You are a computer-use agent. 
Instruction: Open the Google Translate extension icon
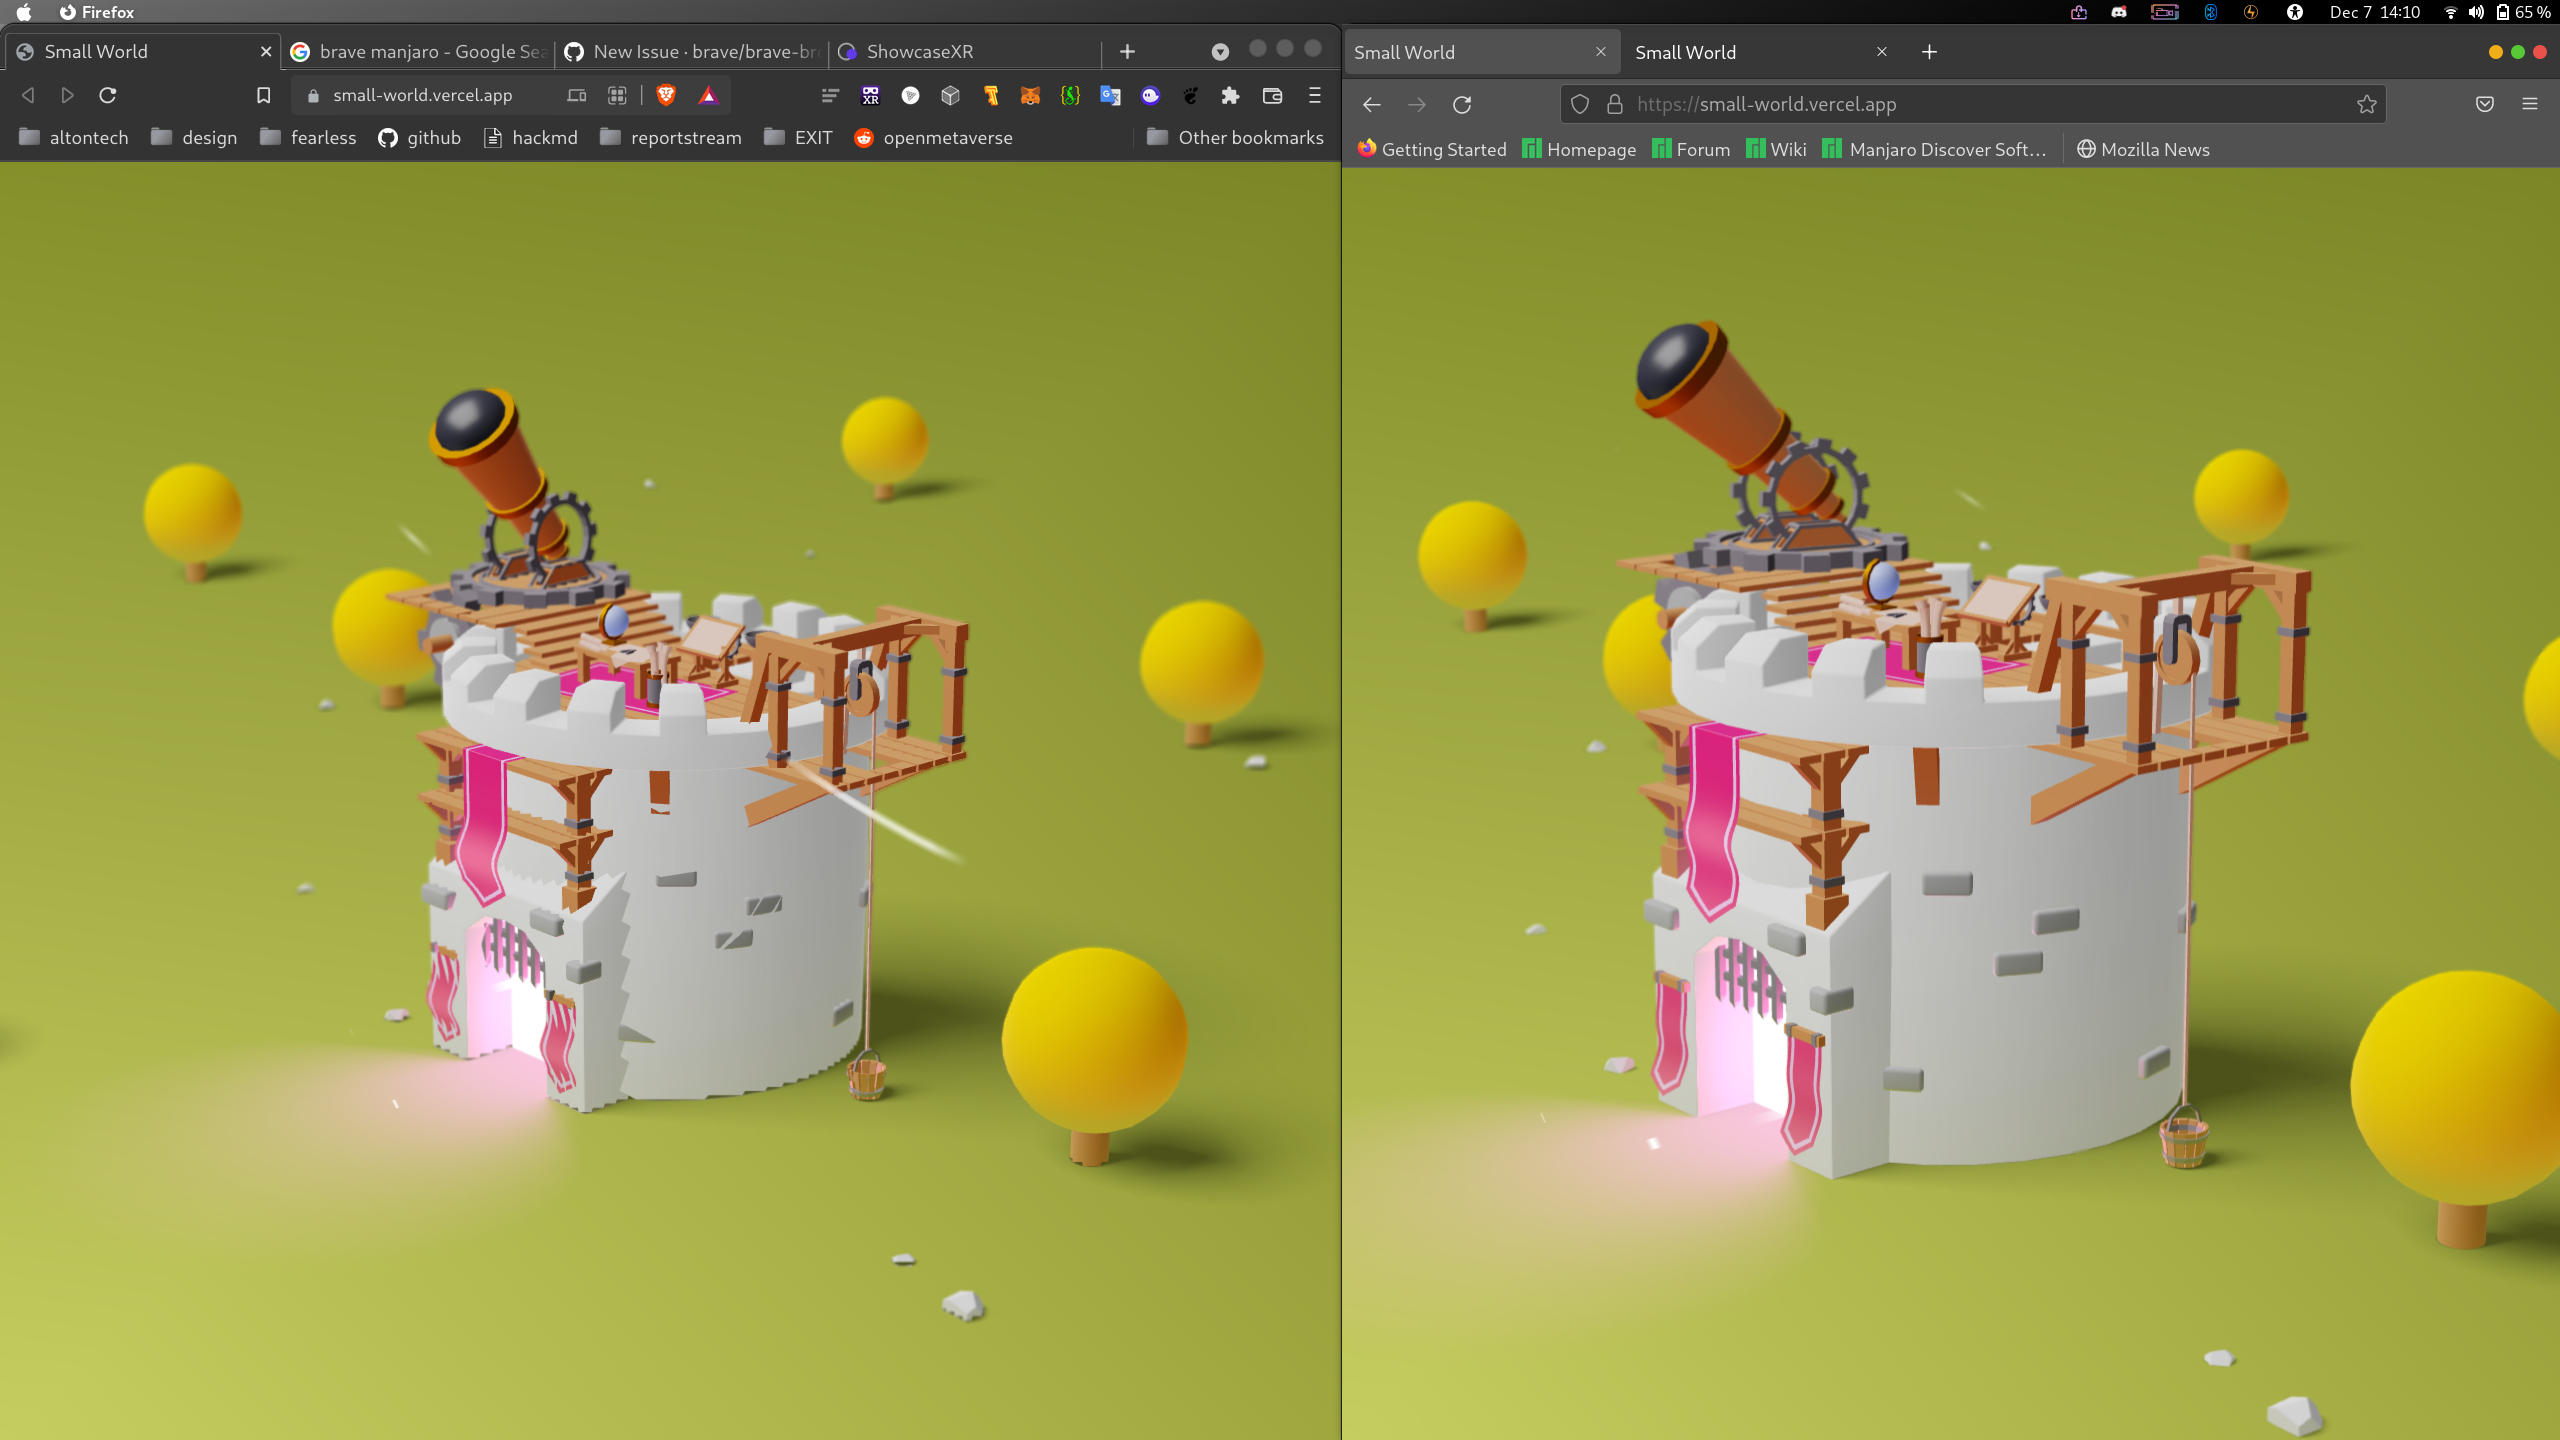(1110, 95)
